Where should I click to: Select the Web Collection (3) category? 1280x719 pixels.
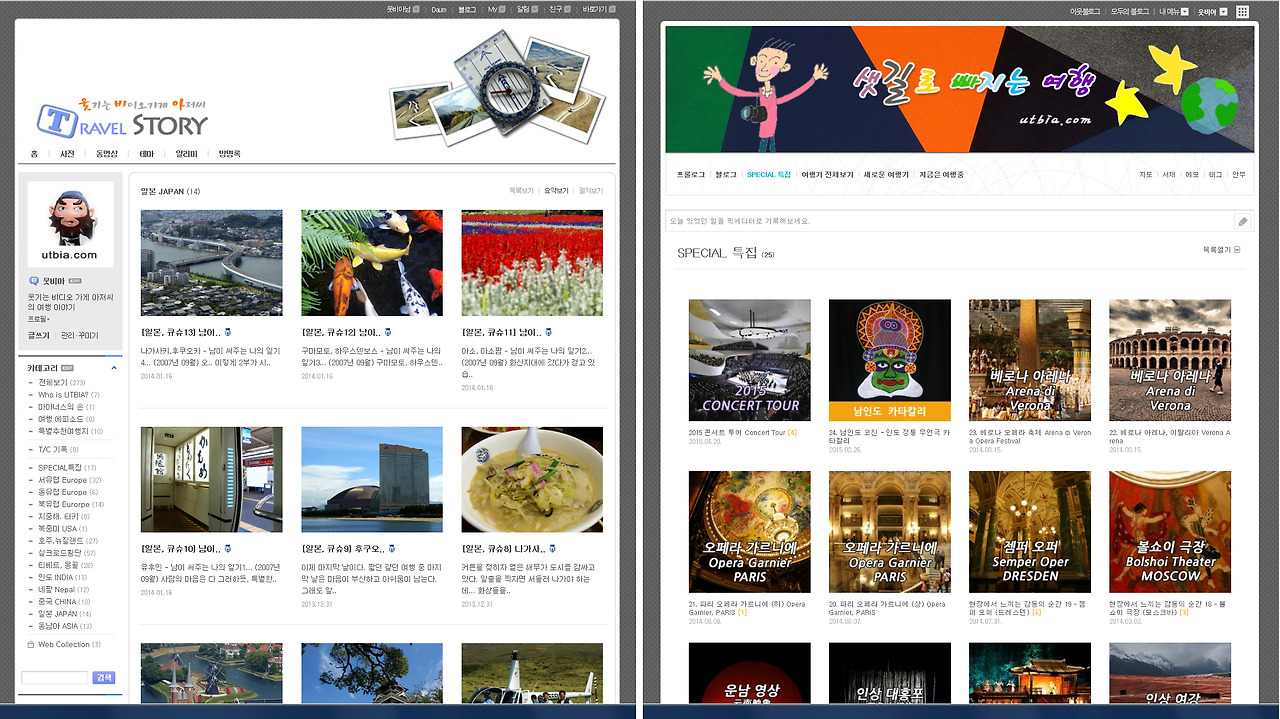(x=70, y=644)
